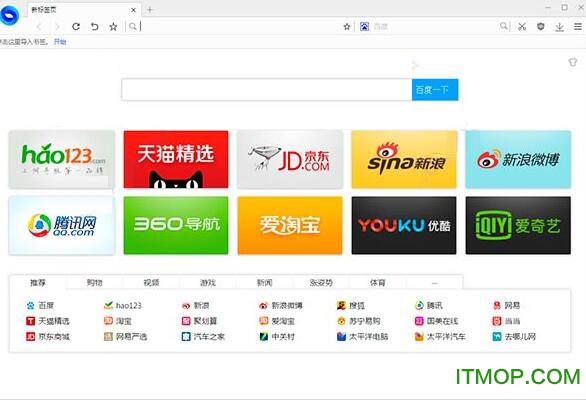Open the 国美在线 link
Screen dimensions: 586x402
coord(437,321)
